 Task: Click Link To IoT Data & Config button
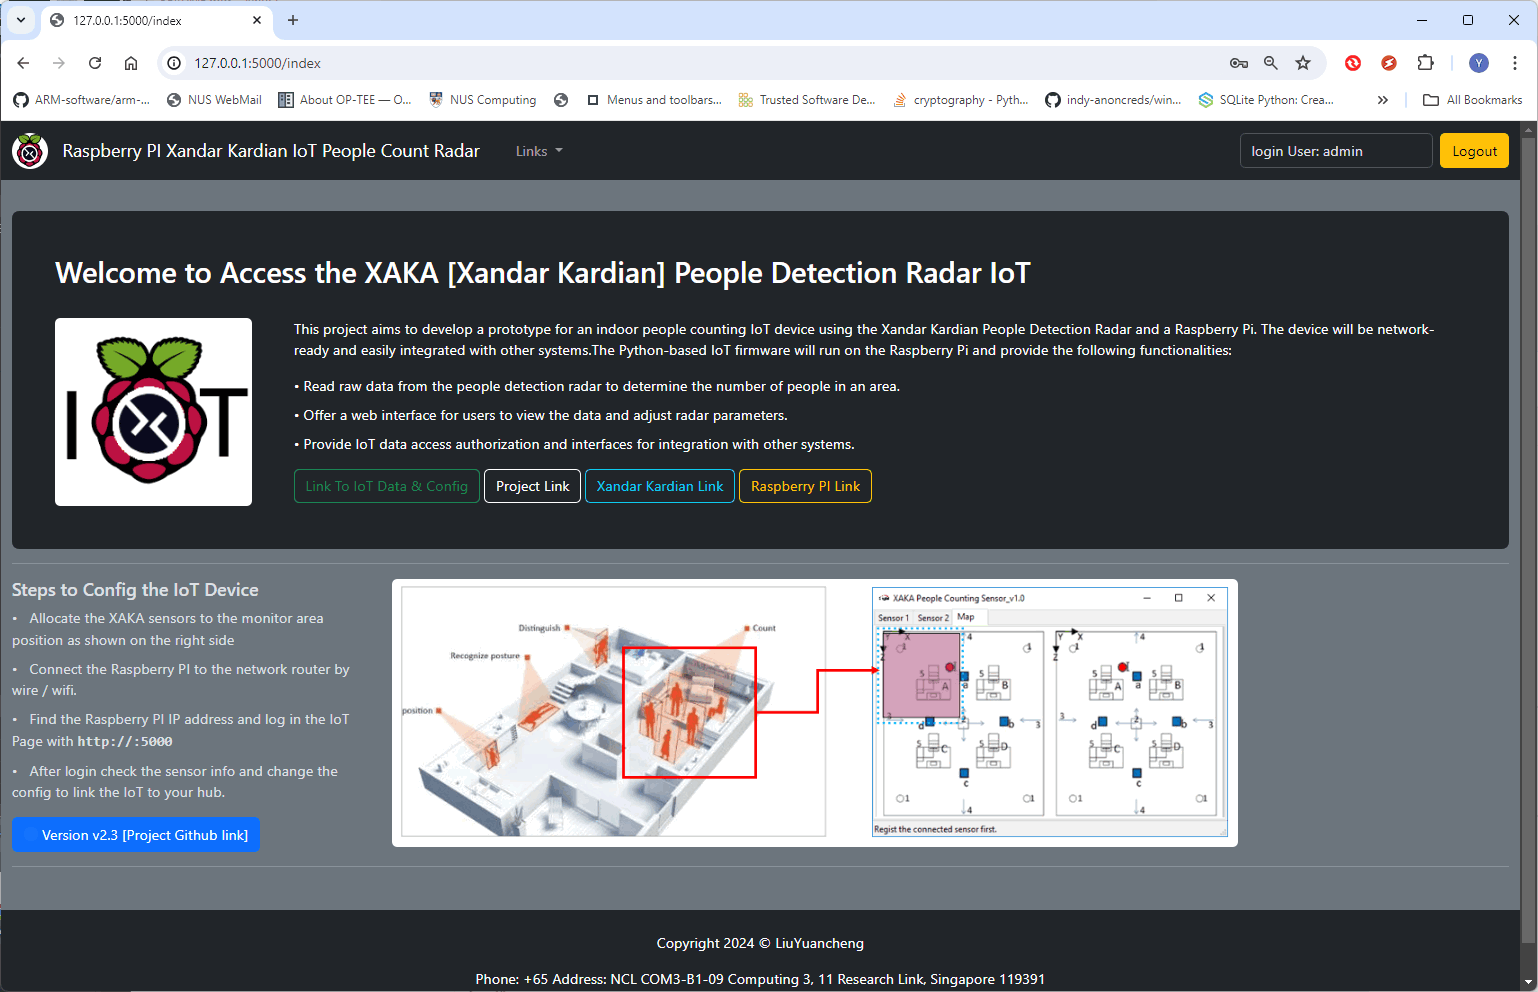coord(387,486)
